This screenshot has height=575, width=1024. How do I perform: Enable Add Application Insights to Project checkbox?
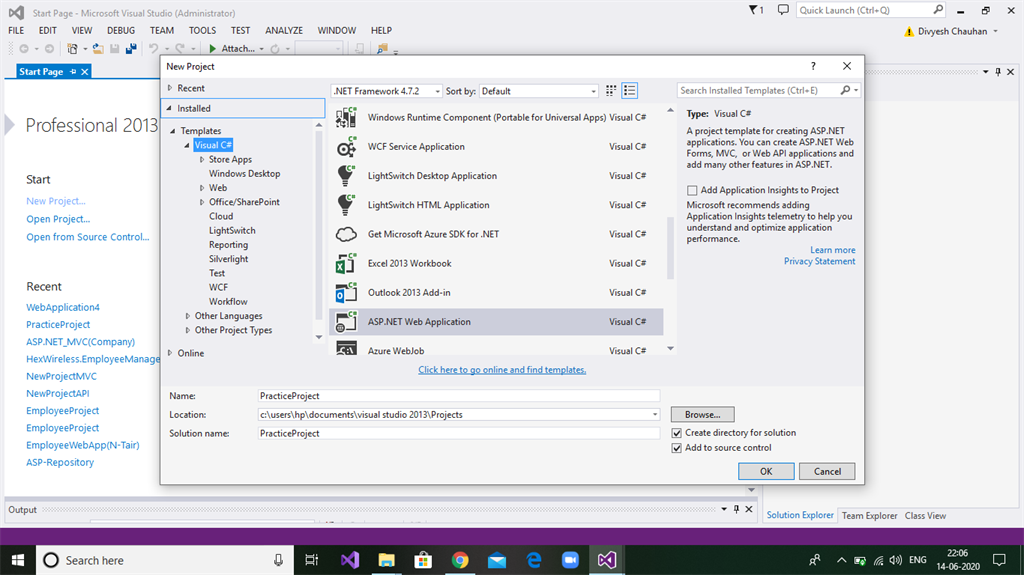click(x=692, y=190)
